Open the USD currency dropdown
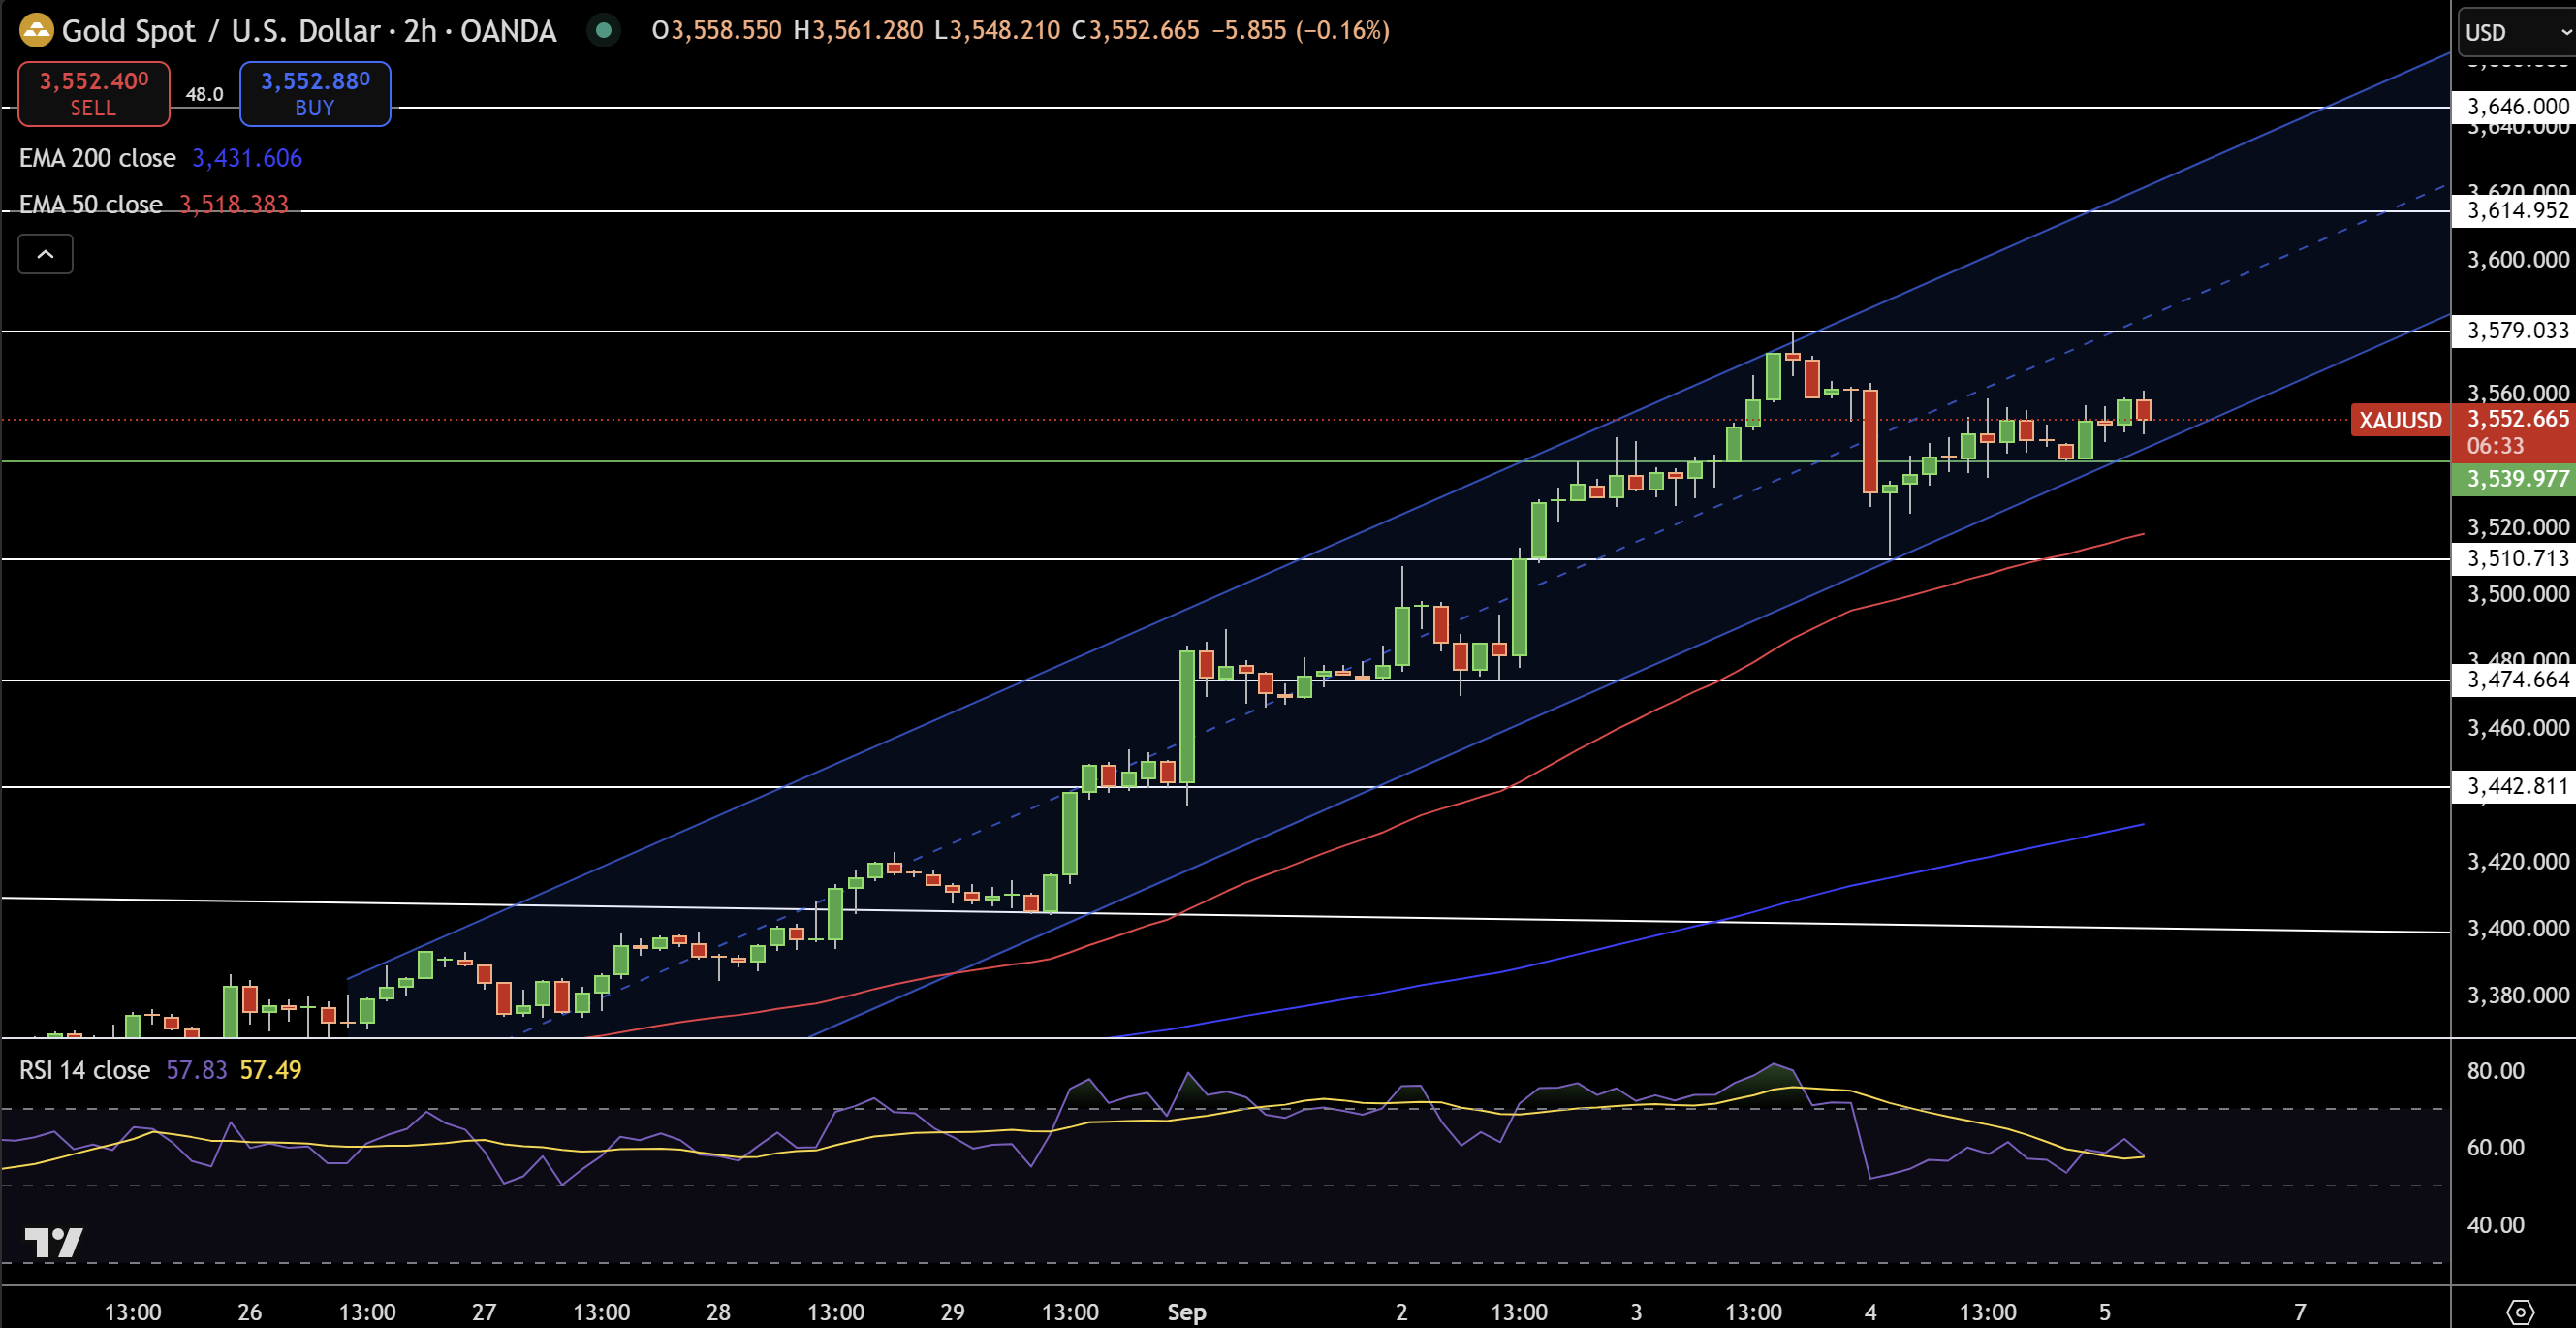Viewport: 2576px width, 1328px height. point(2517,32)
